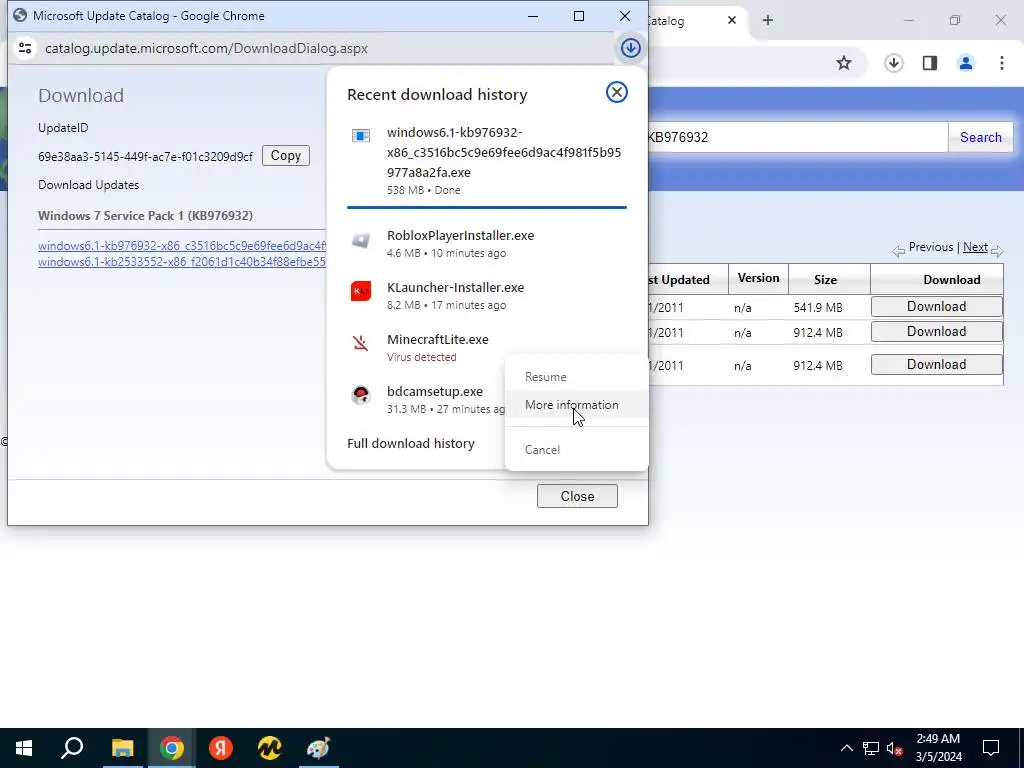Sort by the Version column header
The height and width of the screenshot is (768, 1024).
pyautogui.click(x=758, y=278)
